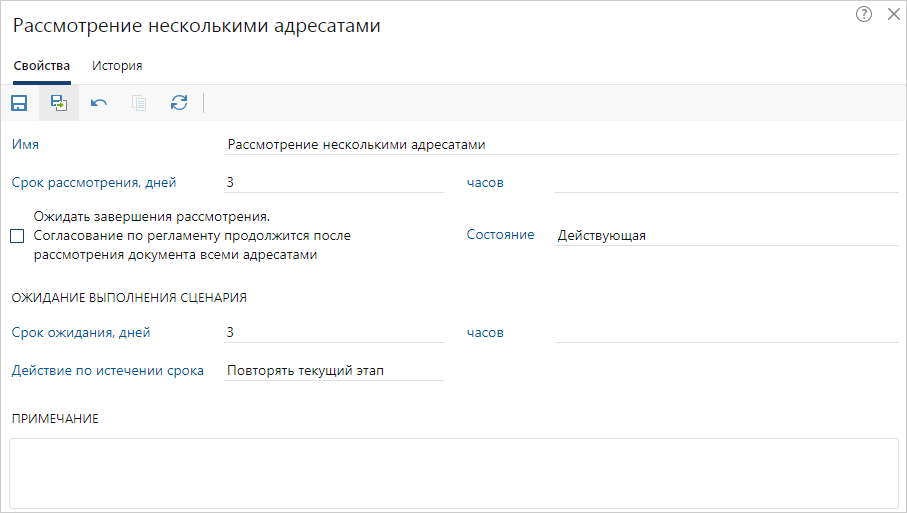The image size is (907, 513).
Task: Select the "Свойства" tab
Action: [x=41, y=66]
